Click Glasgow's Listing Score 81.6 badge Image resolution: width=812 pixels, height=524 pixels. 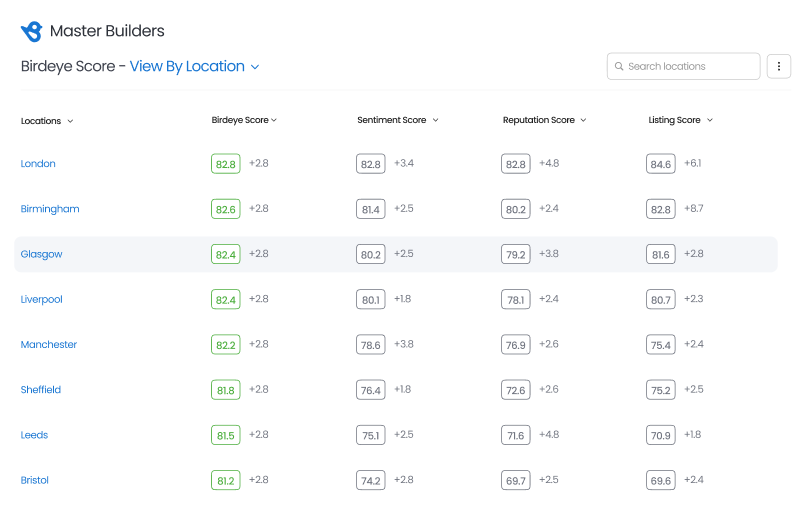[x=661, y=254]
